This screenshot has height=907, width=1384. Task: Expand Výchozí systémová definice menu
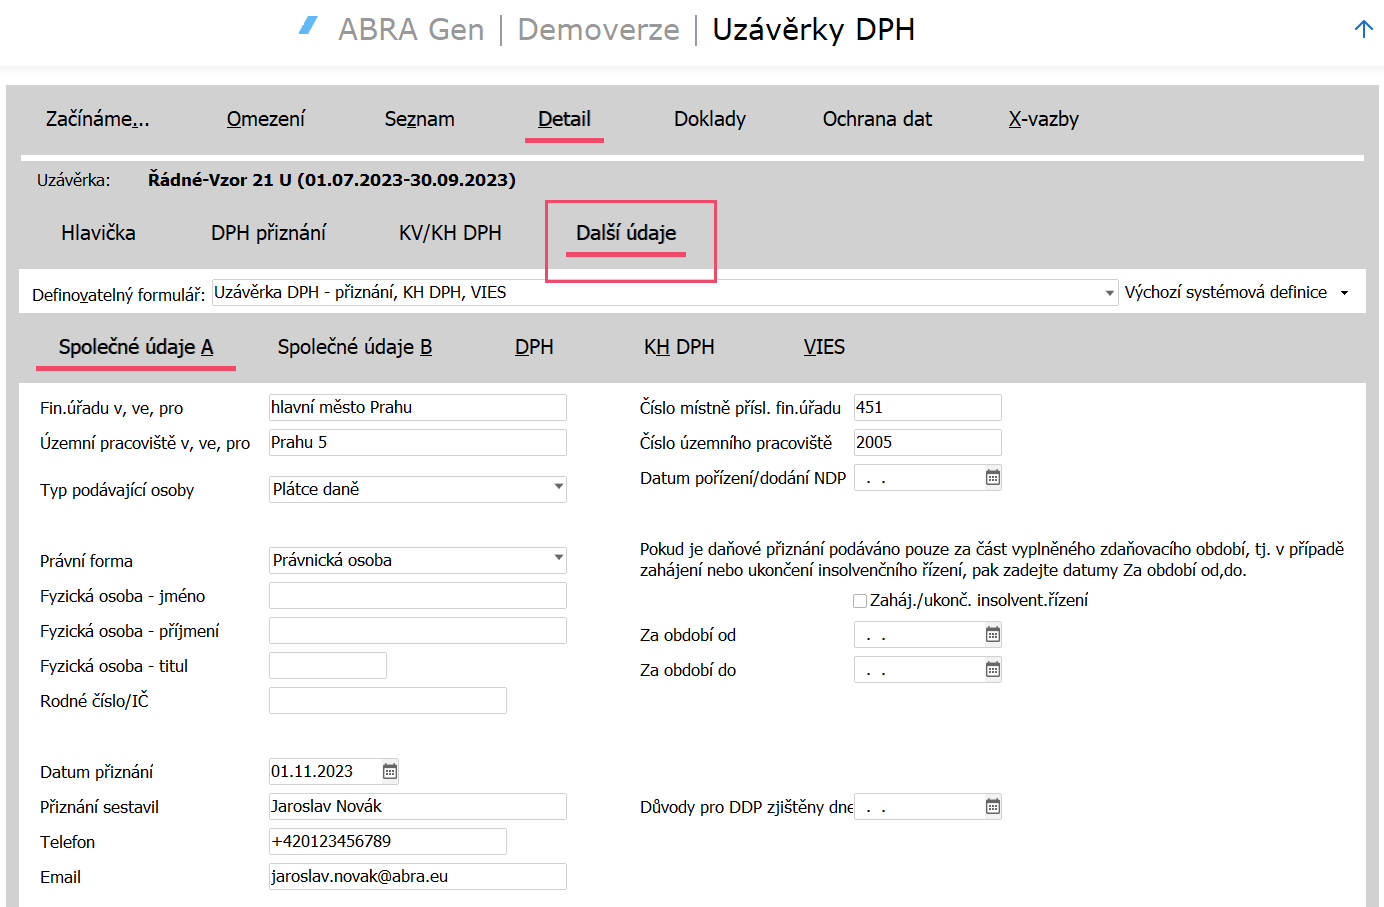(1344, 293)
